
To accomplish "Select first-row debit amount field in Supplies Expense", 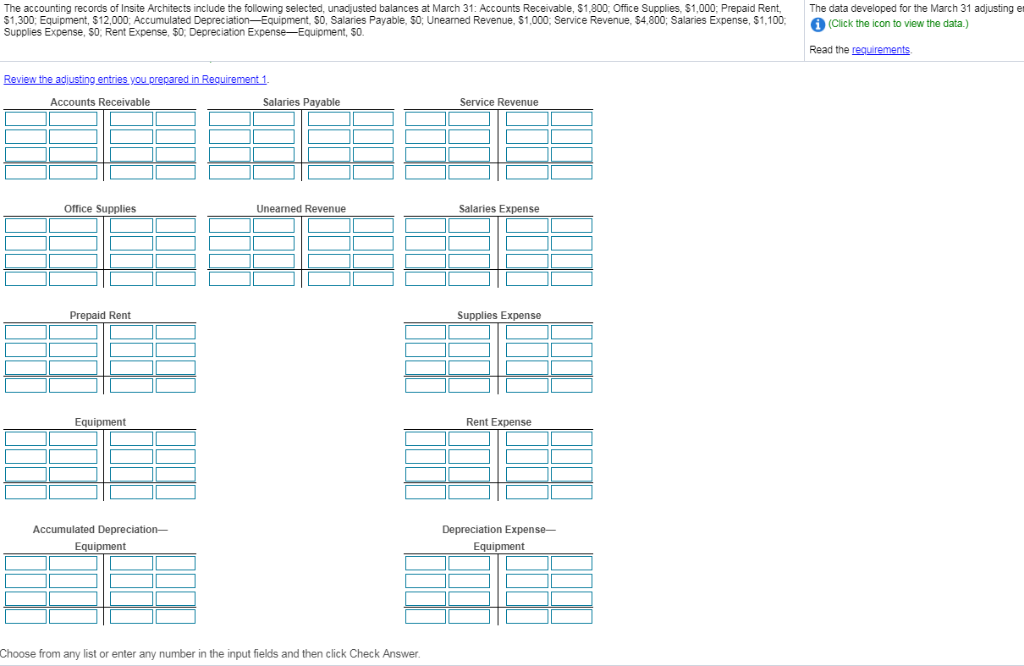I will 469,332.
